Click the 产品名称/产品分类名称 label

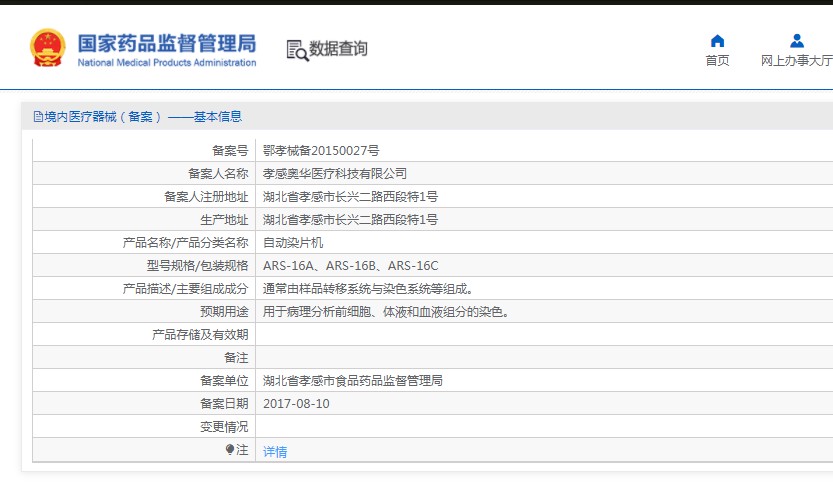tap(185, 243)
